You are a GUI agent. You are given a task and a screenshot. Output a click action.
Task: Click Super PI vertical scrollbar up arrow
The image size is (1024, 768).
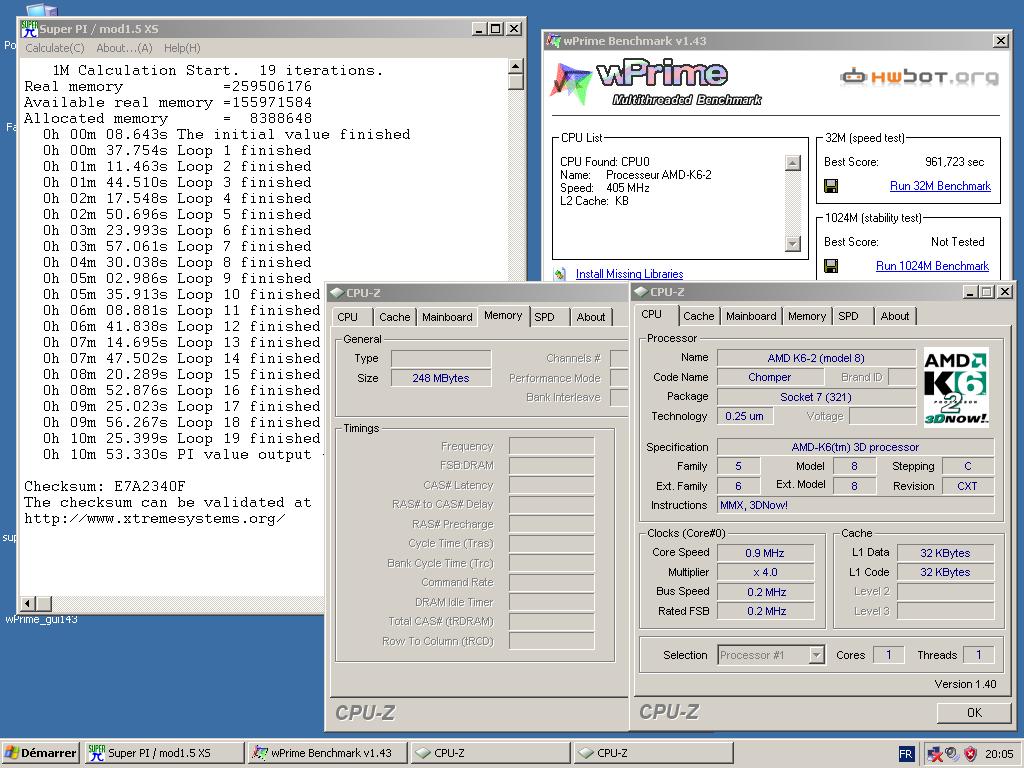(x=515, y=66)
